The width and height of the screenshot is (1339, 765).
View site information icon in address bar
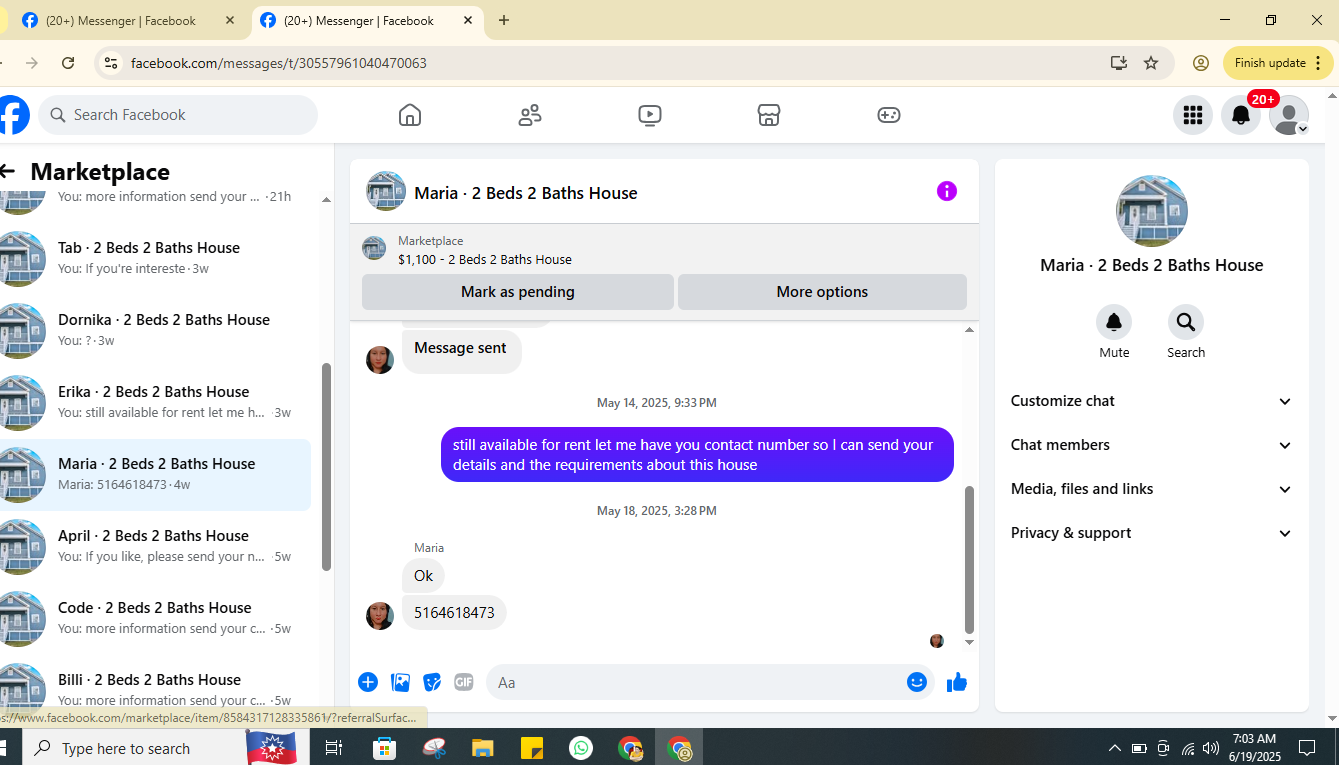(111, 63)
